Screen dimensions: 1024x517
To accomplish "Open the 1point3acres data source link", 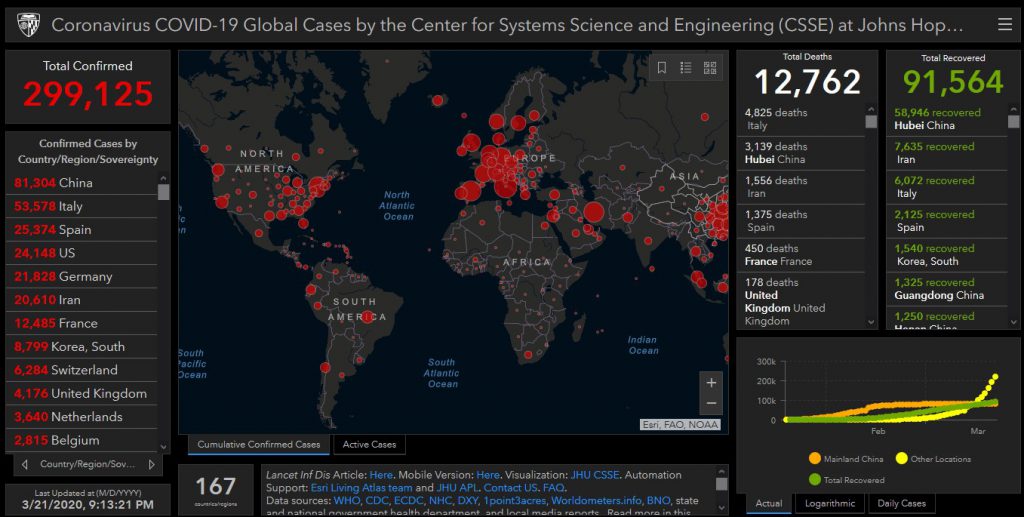I will pos(514,501).
